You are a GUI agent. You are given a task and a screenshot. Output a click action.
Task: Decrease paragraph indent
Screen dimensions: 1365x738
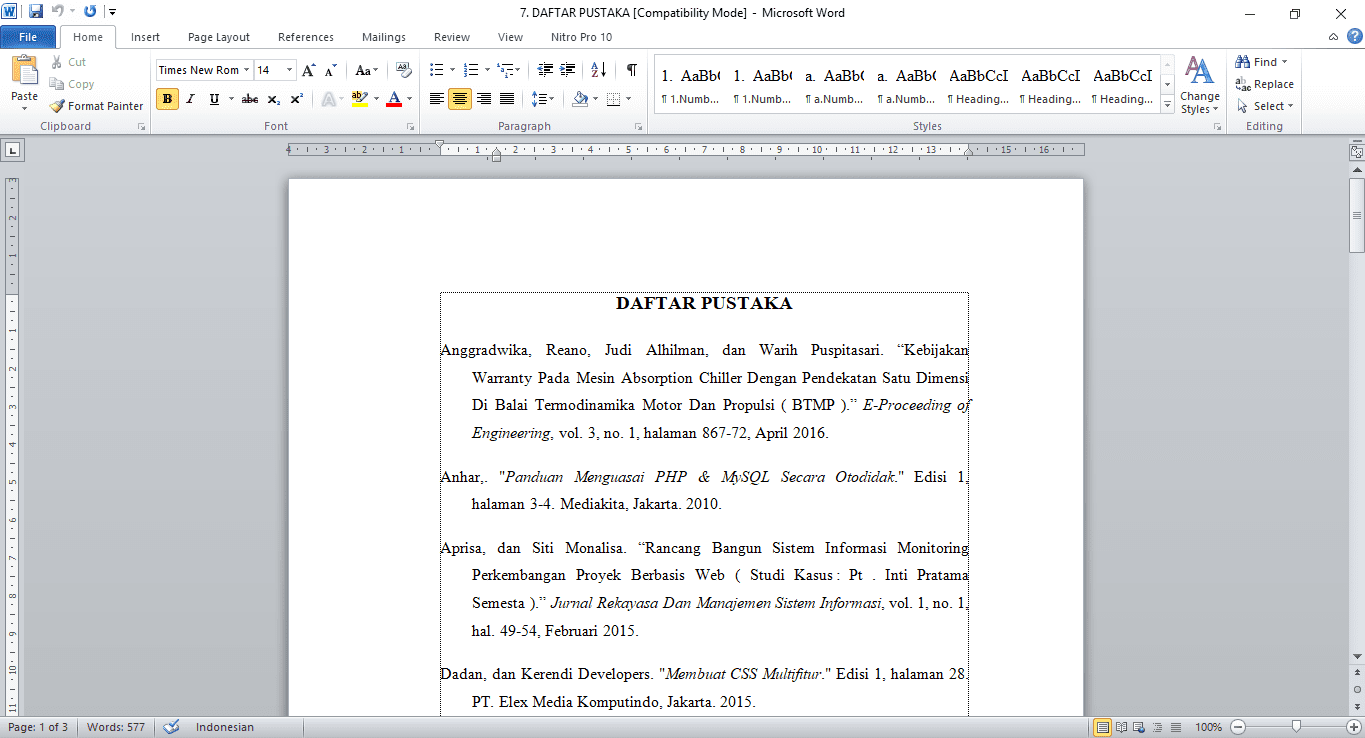545,70
